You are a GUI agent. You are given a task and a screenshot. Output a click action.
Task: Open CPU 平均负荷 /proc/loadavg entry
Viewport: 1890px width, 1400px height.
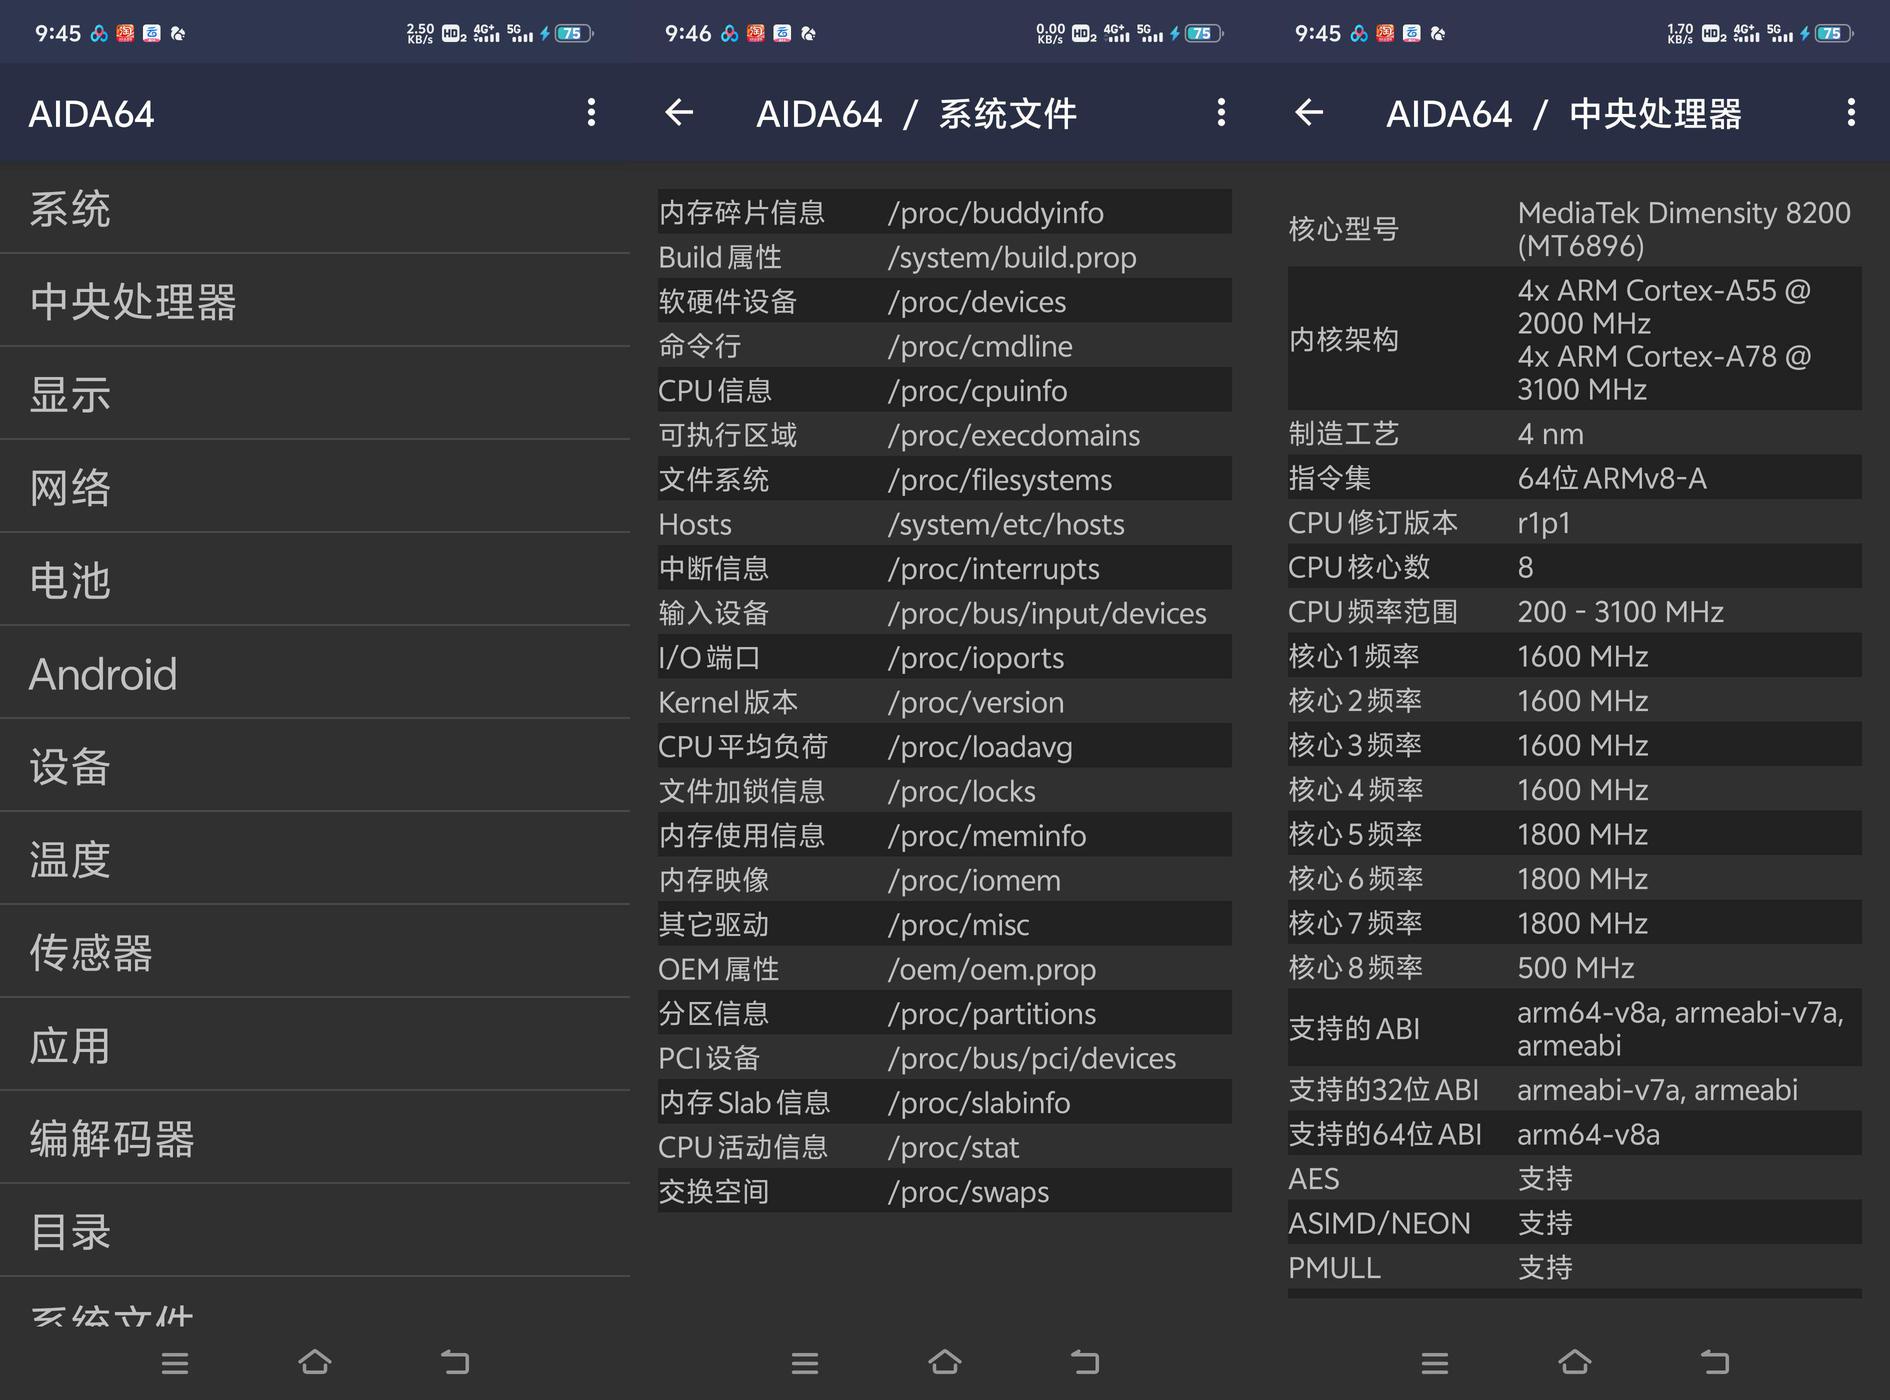[945, 746]
